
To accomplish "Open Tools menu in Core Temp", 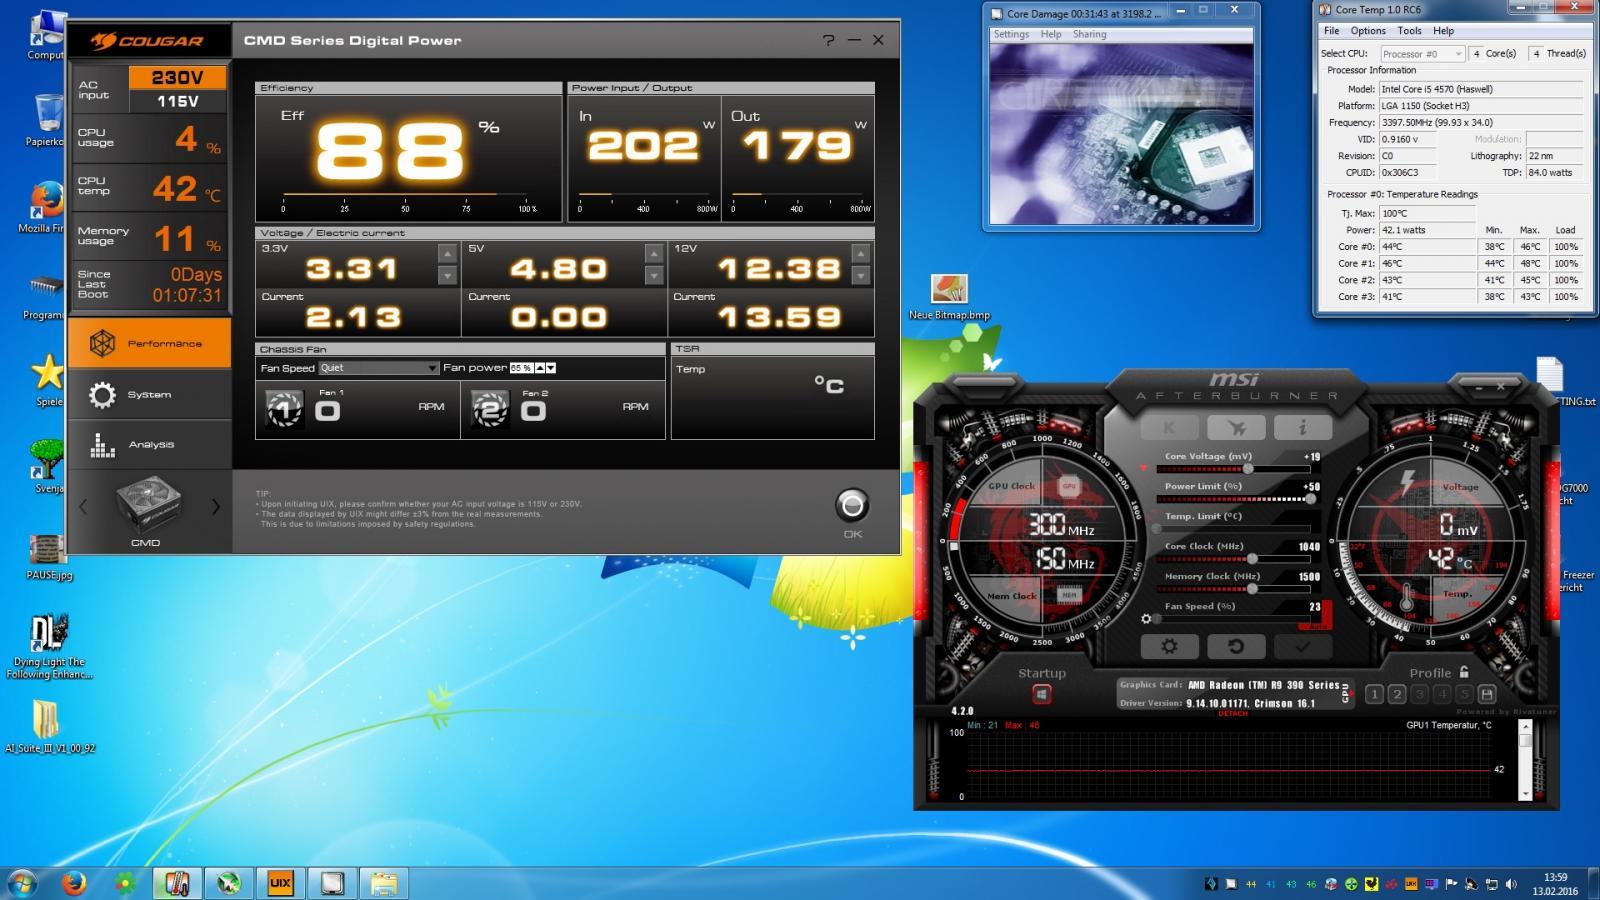I will click(1409, 31).
